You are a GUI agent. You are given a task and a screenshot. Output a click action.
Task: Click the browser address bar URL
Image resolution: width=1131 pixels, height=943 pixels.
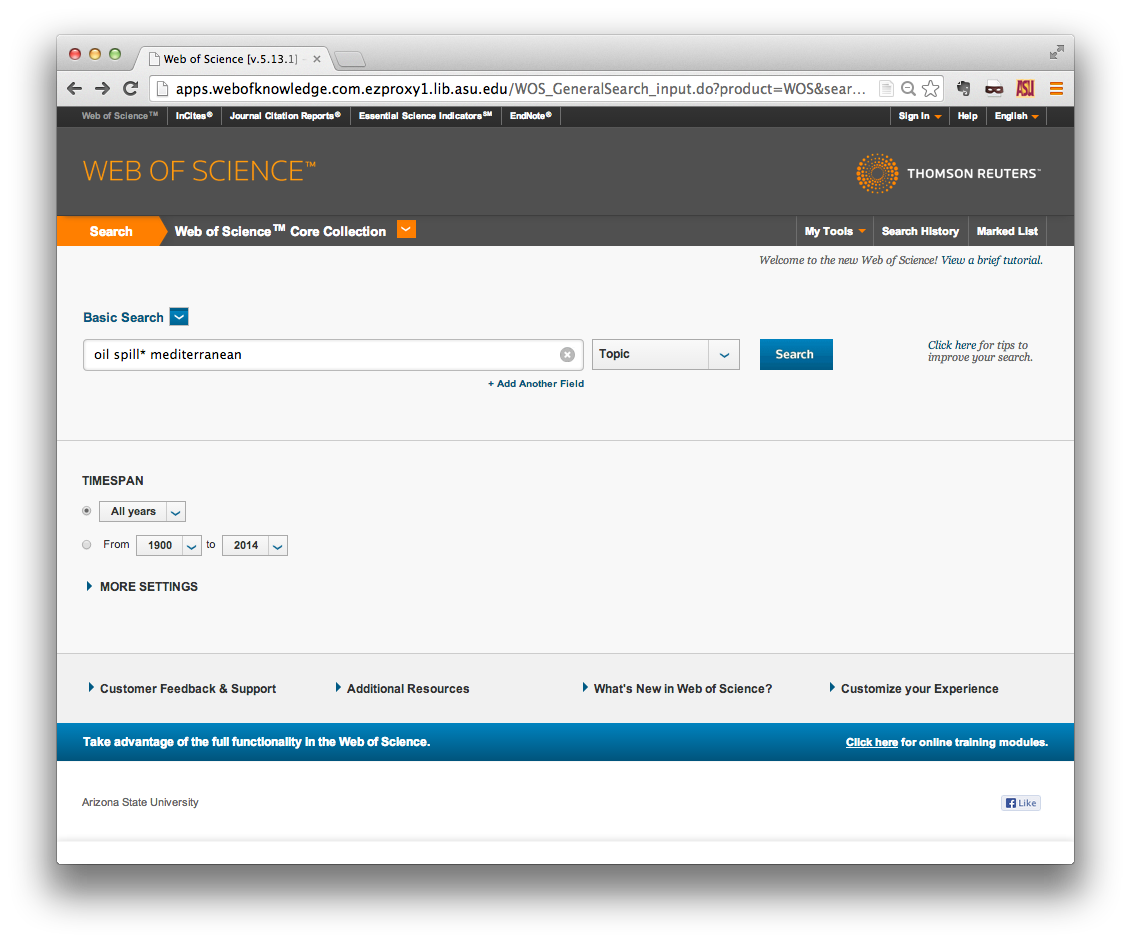click(519, 89)
